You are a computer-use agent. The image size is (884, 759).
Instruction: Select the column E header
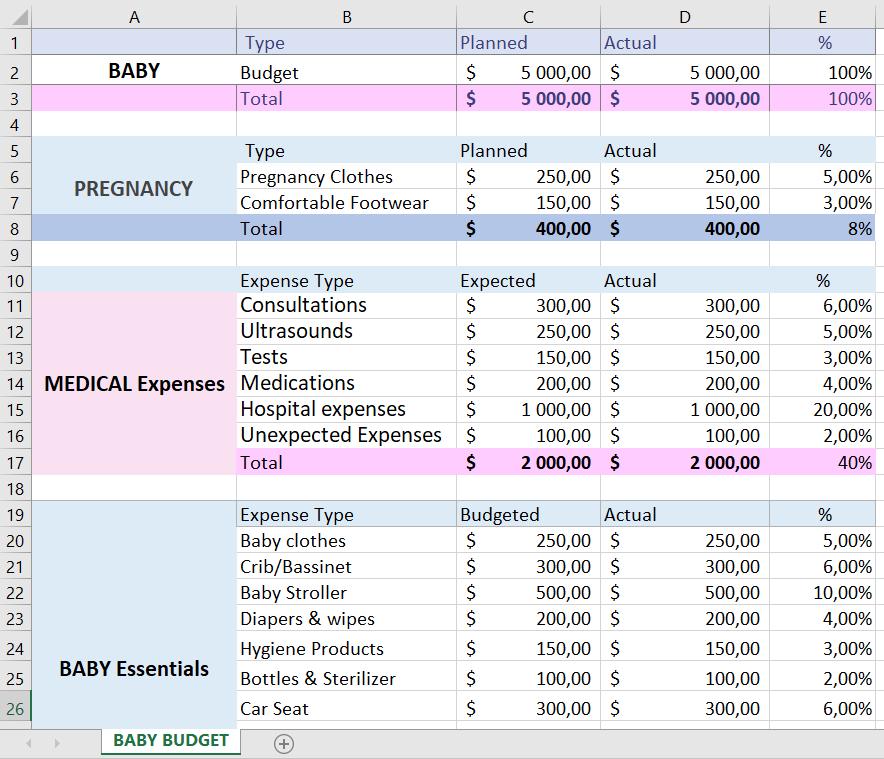[x=822, y=16]
